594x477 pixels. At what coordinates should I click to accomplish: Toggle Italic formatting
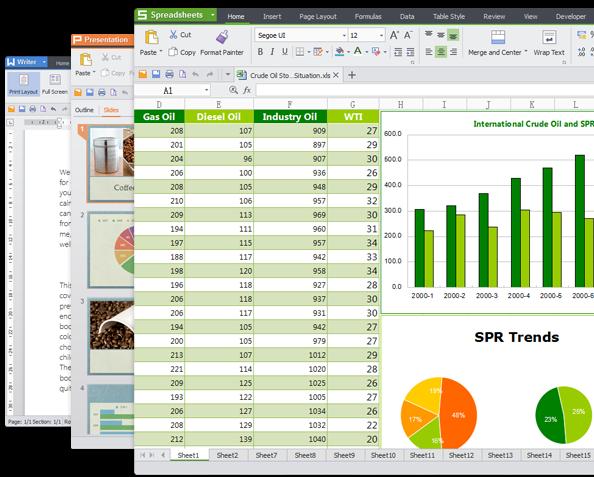272,52
